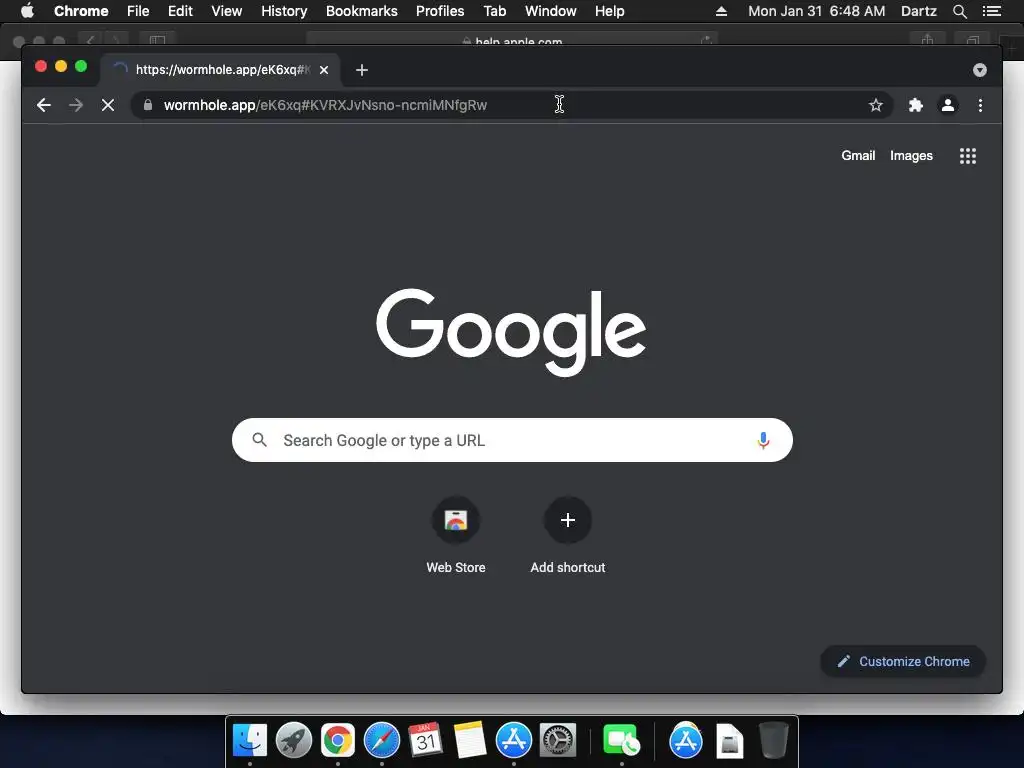
Task: Open the tab search dropdown arrow
Action: (x=980, y=70)
